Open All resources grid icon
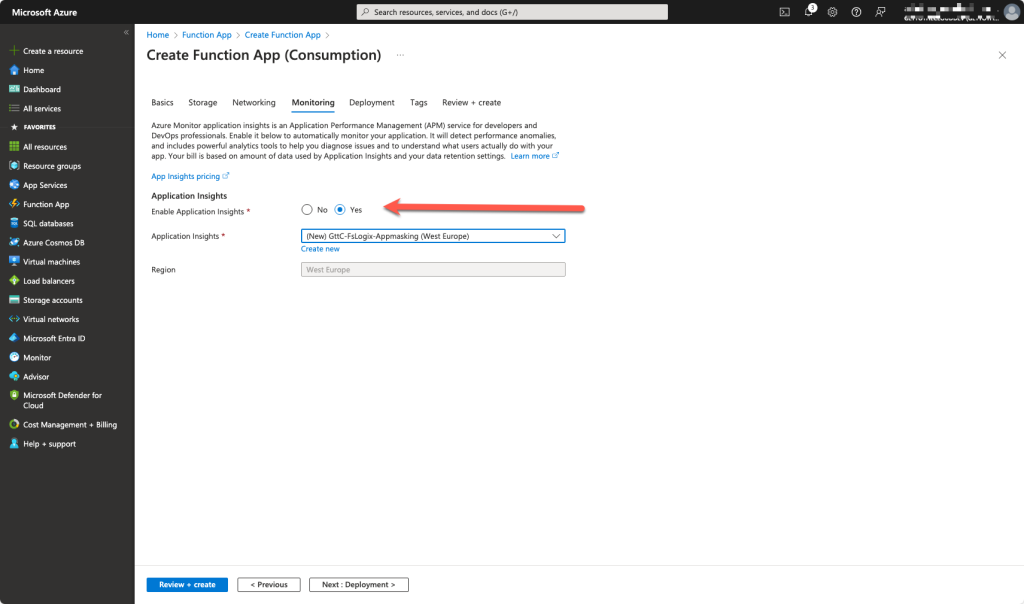 pos(14,146)
